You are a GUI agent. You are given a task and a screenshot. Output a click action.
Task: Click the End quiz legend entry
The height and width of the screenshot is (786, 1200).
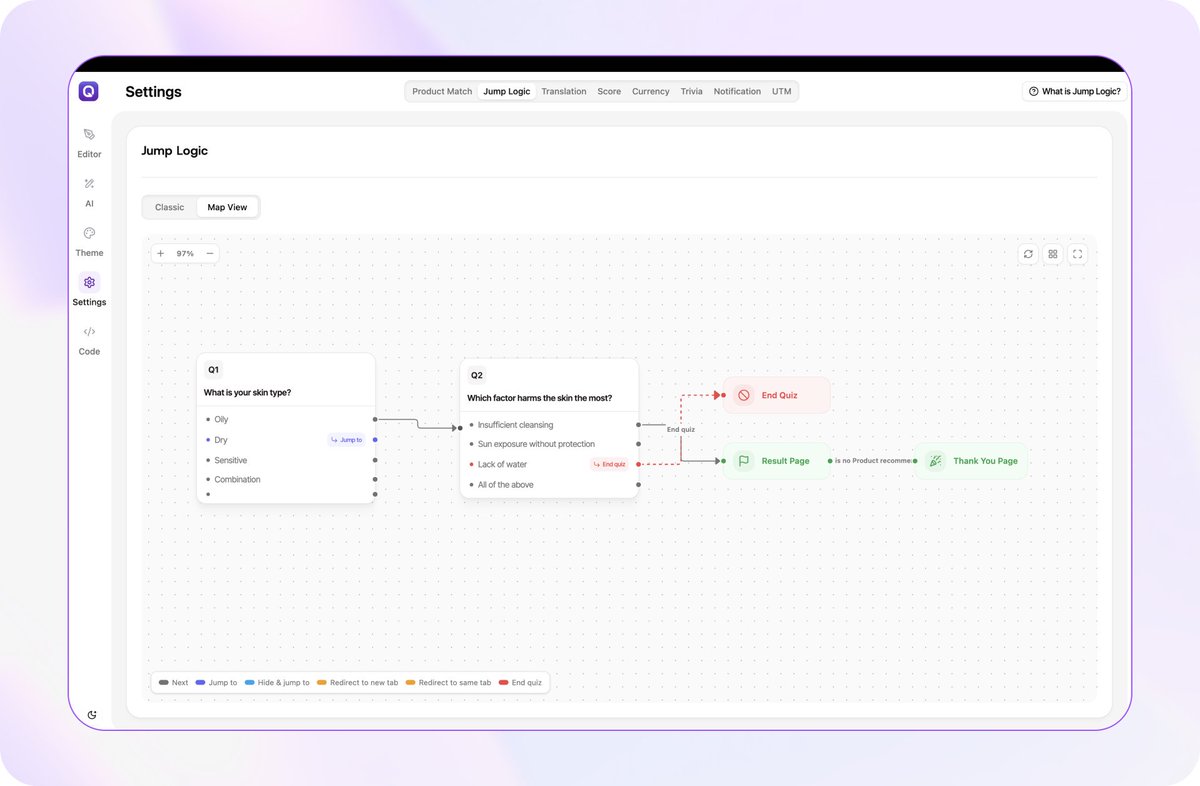pyautogui.click(x=520, y=683)
